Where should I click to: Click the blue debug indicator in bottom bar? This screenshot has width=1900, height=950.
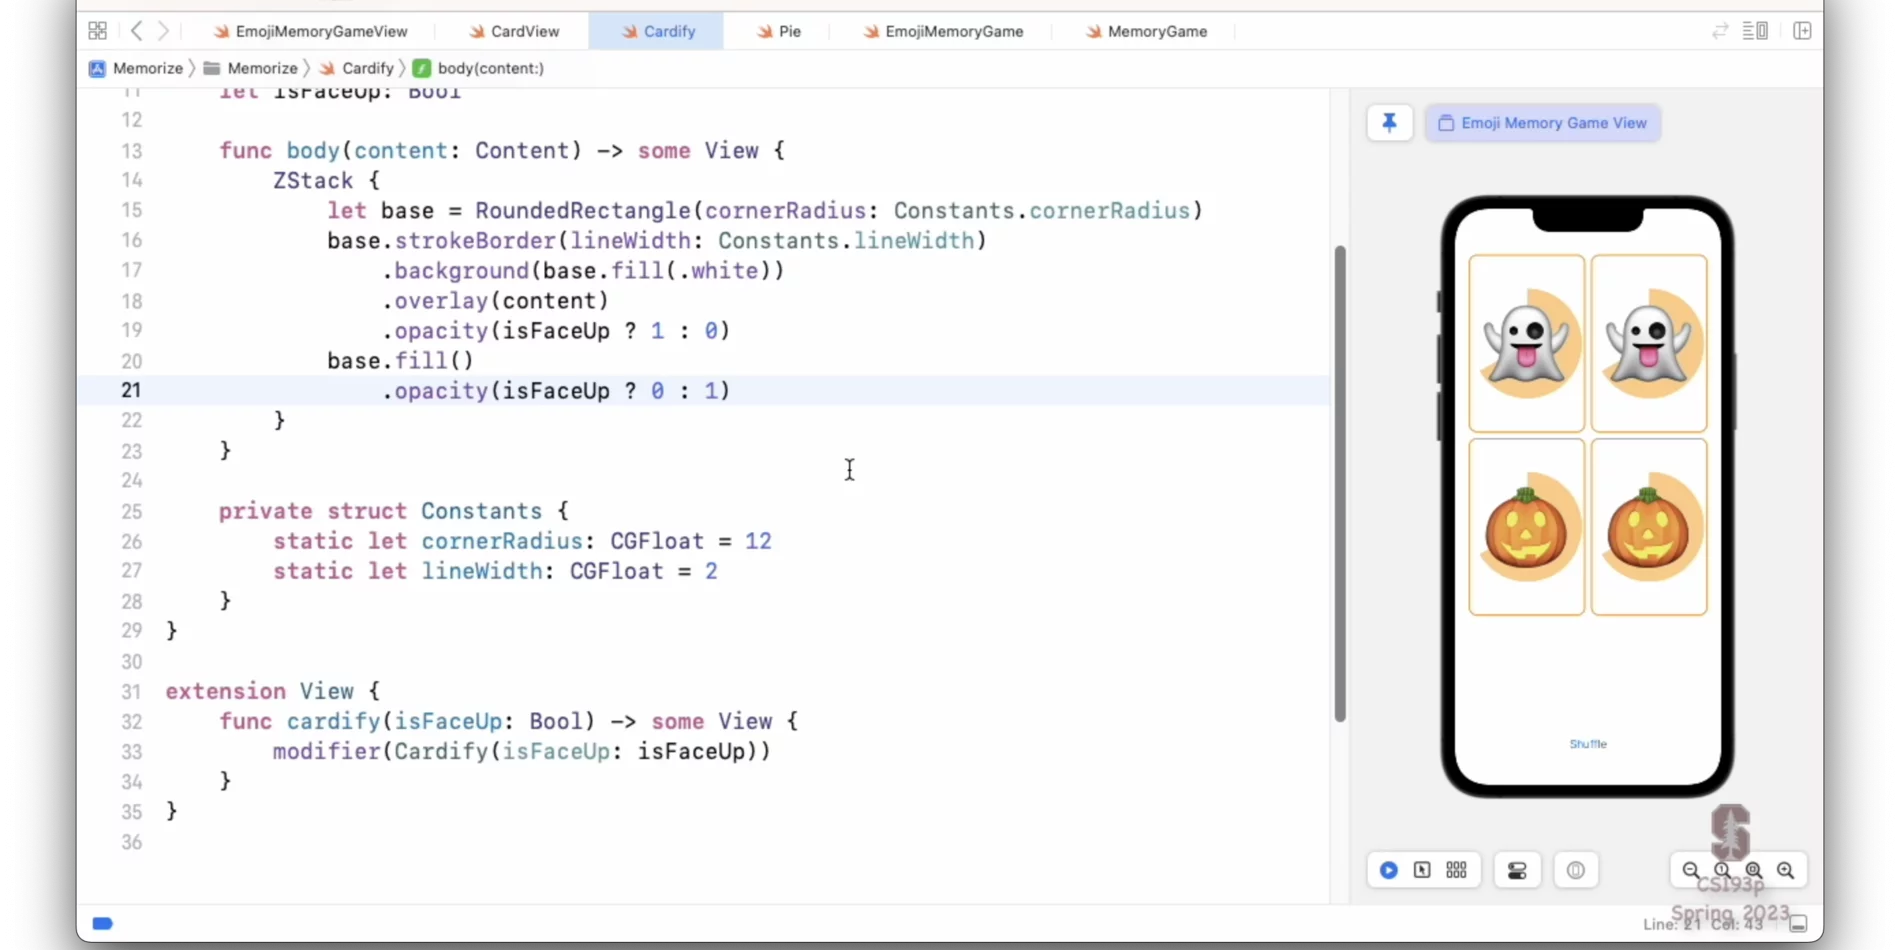pos(102,923)
